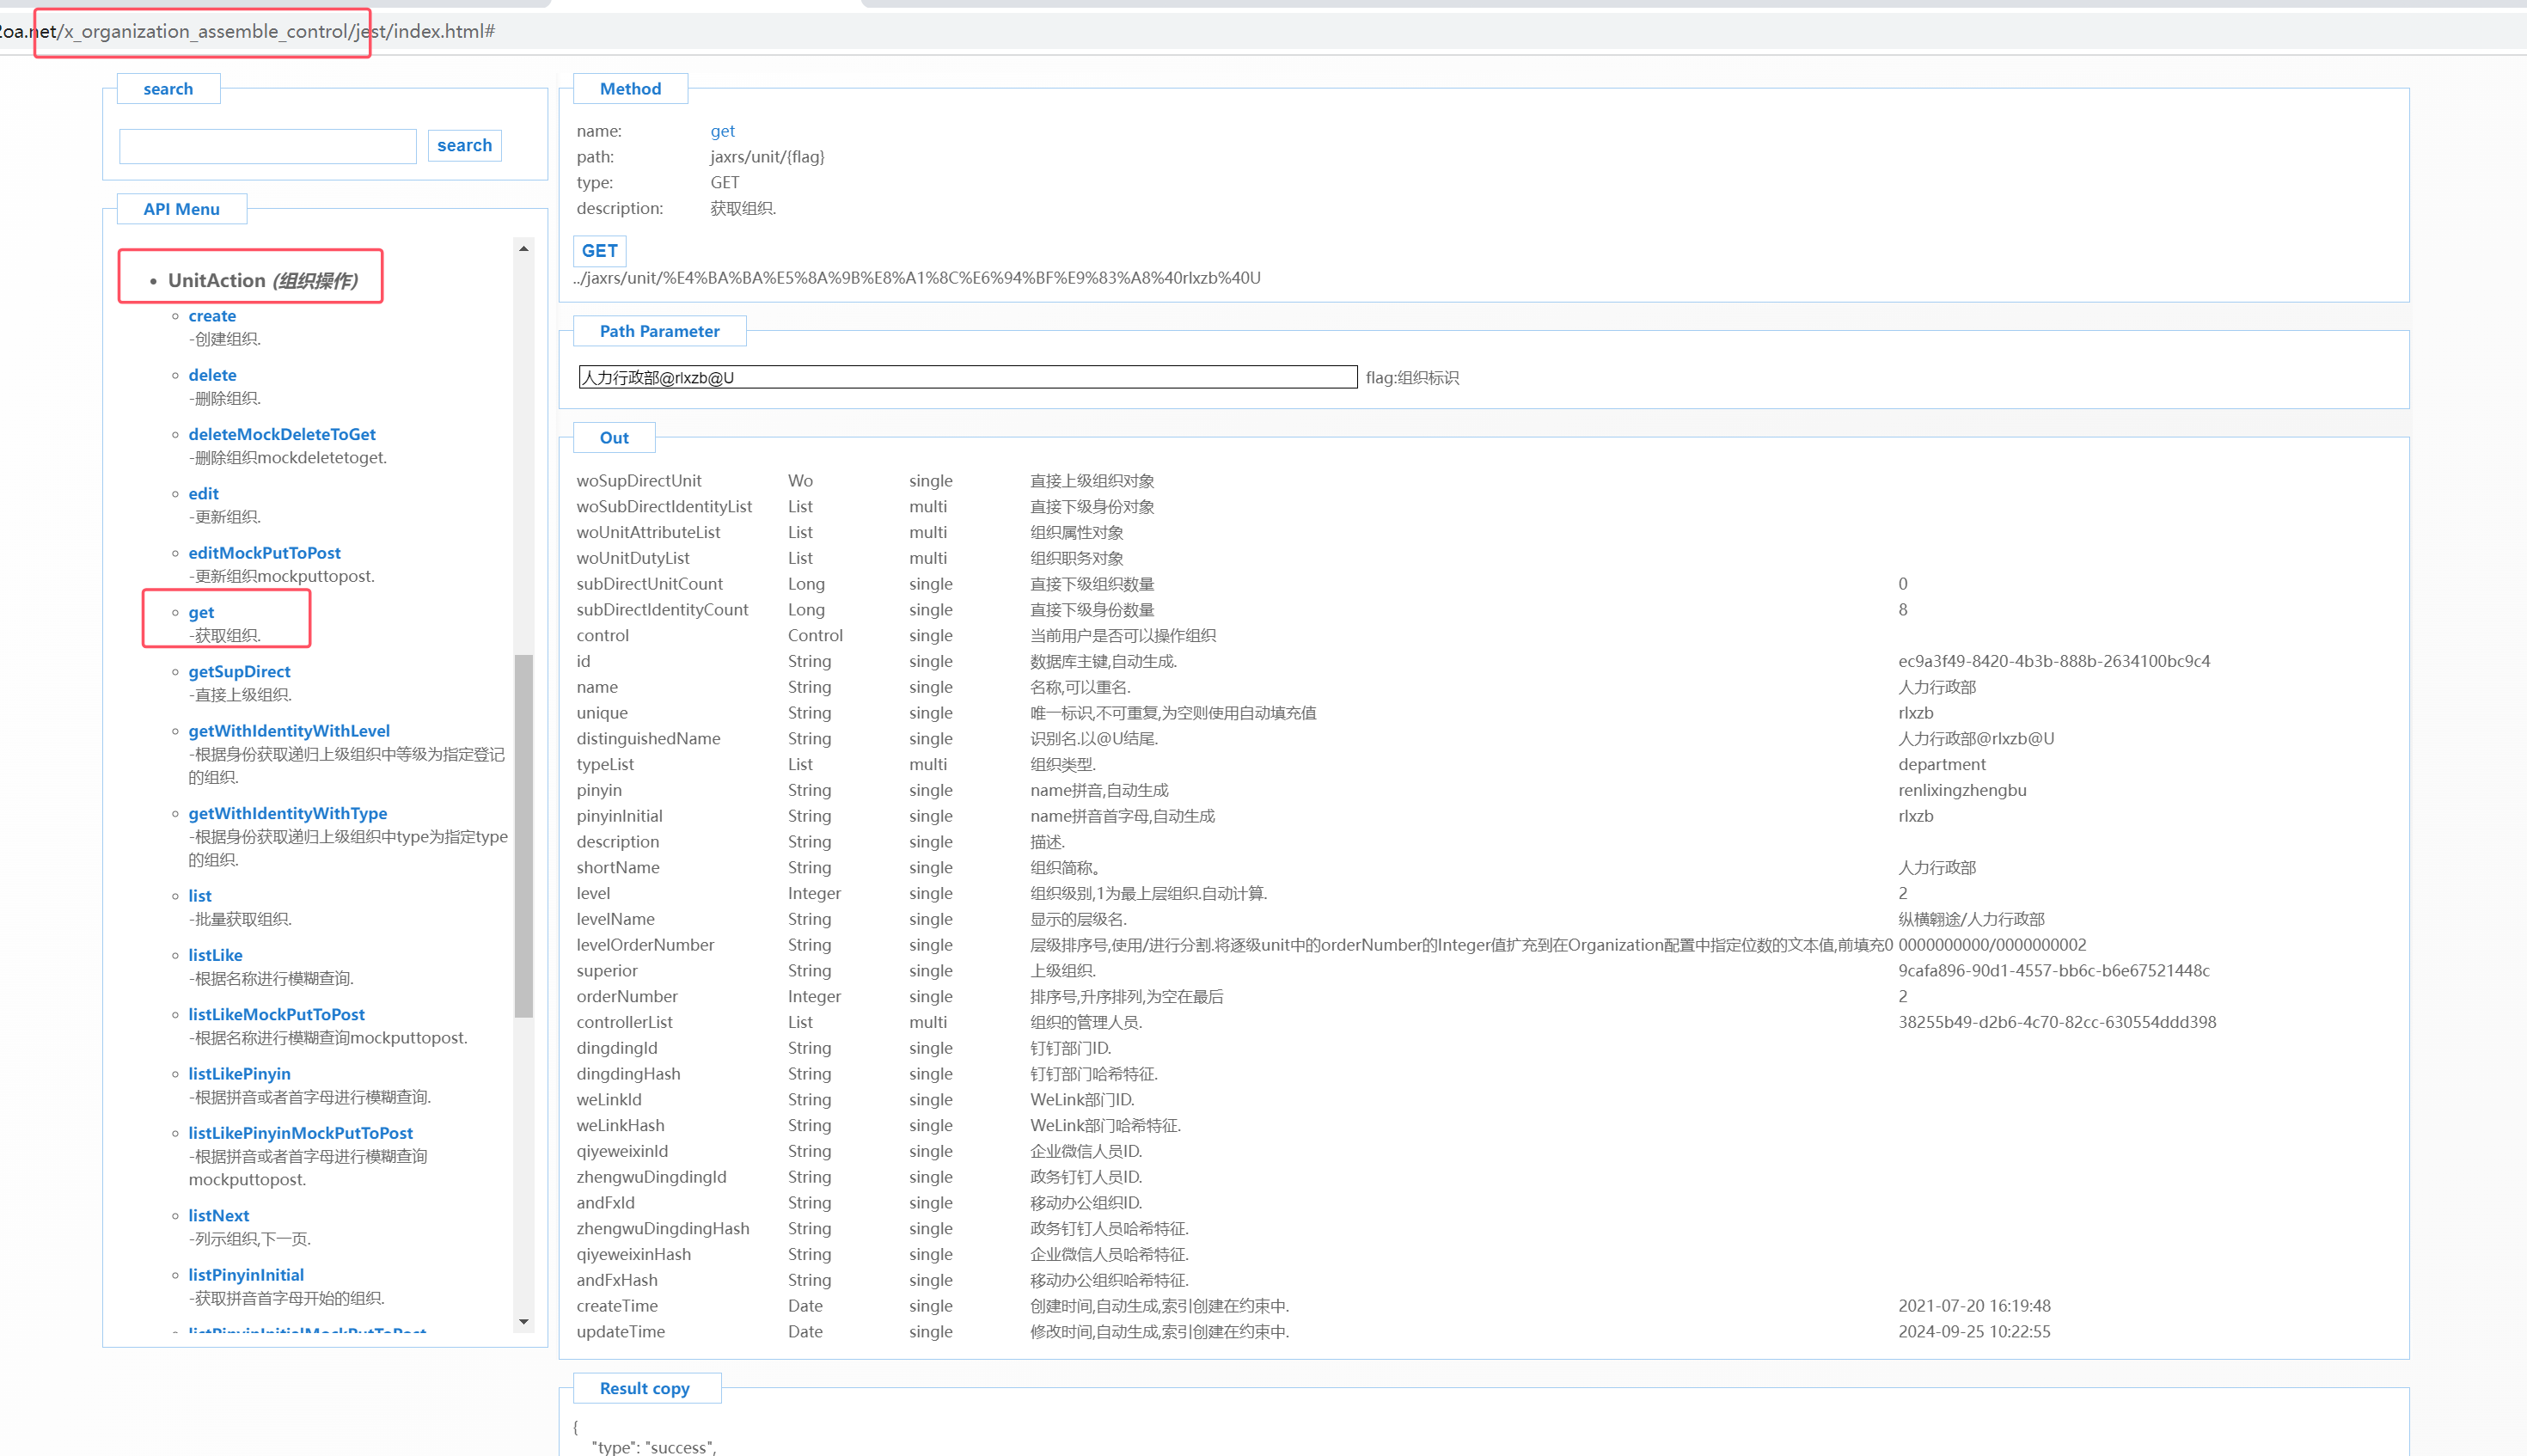
Task: Click scroll down arrow of API menu
Action: (x=523, y=1322)
